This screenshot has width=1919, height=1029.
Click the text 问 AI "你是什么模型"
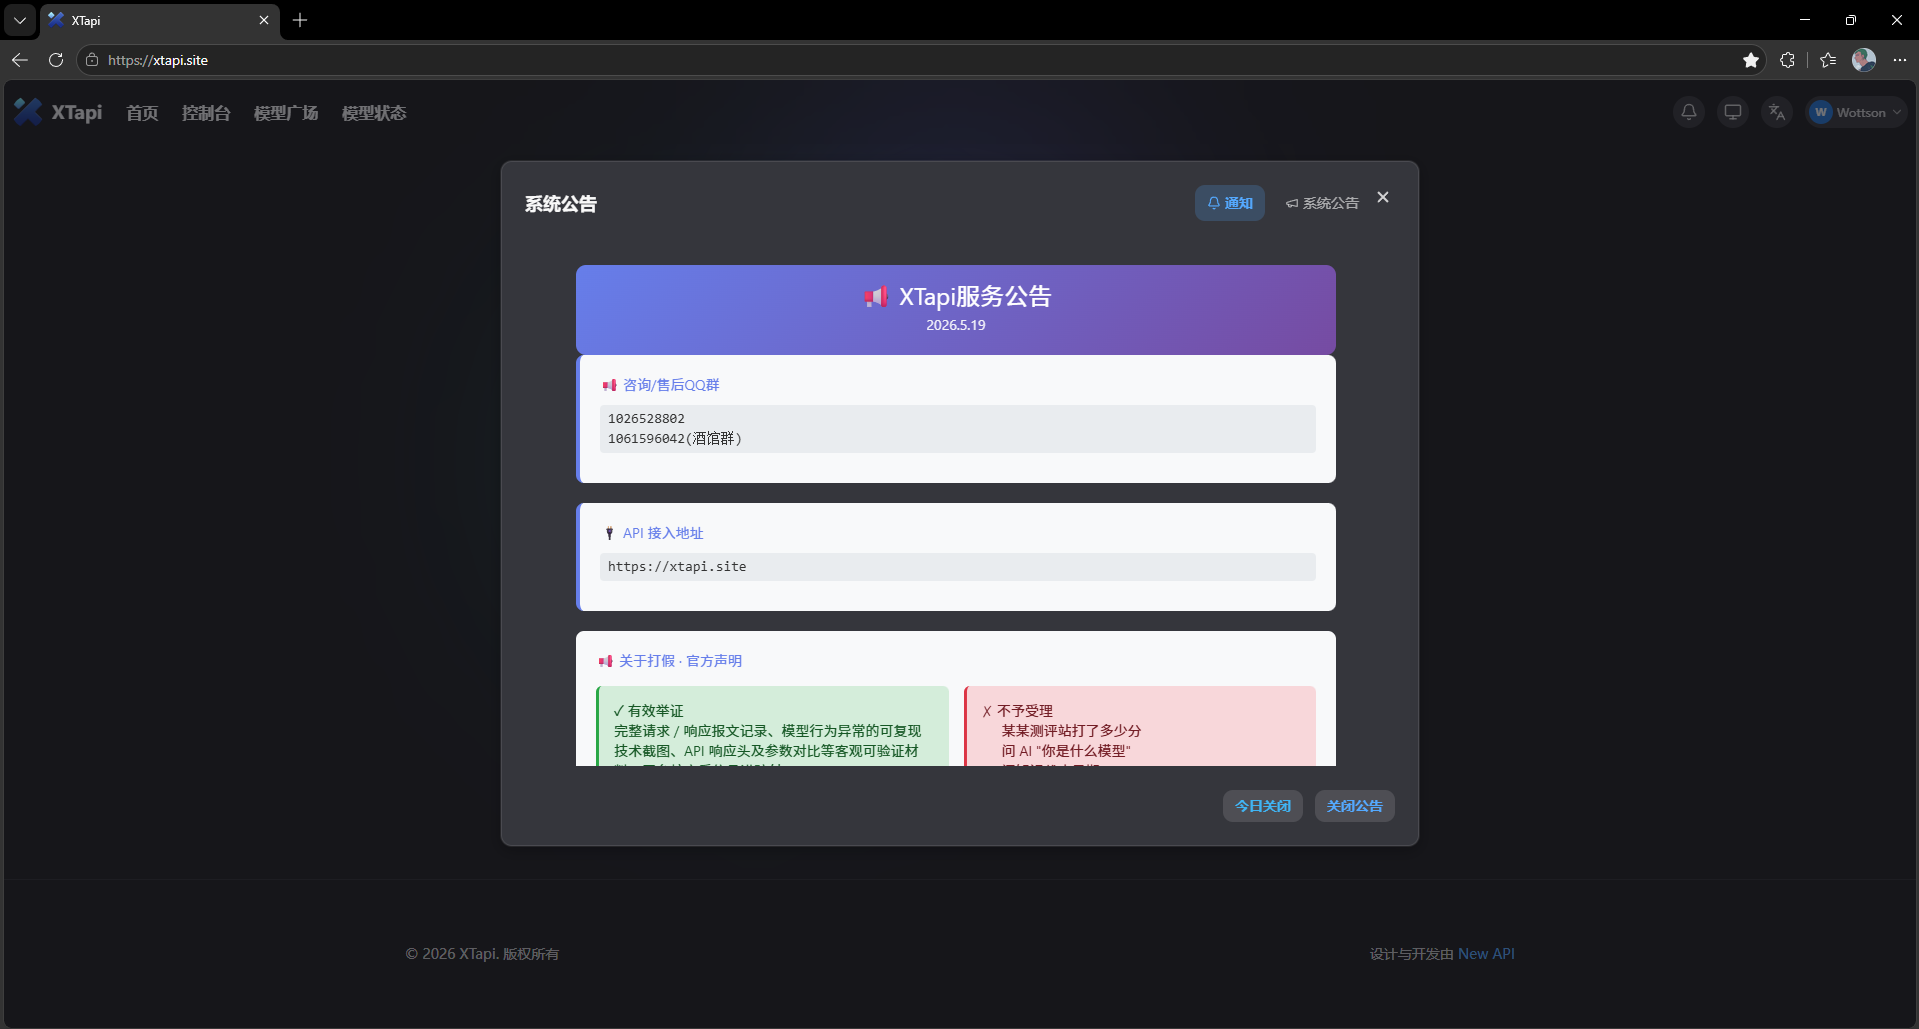[1066, 751]
